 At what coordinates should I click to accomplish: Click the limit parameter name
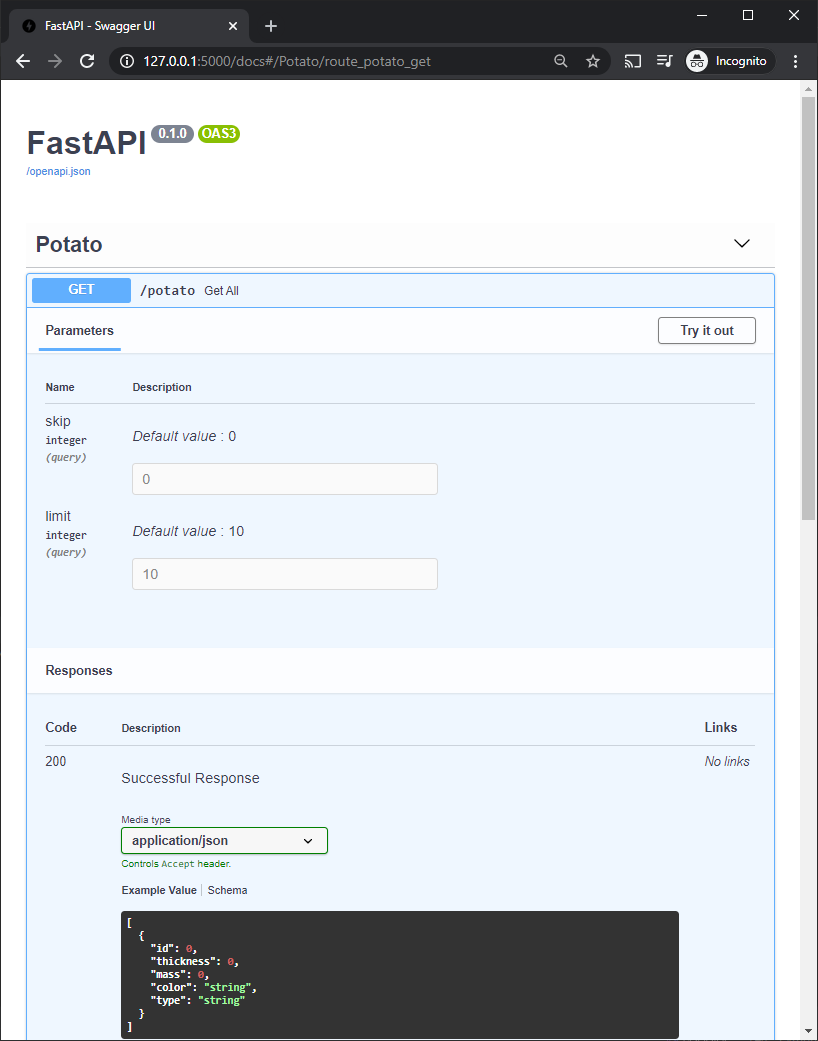coord(58,516)
